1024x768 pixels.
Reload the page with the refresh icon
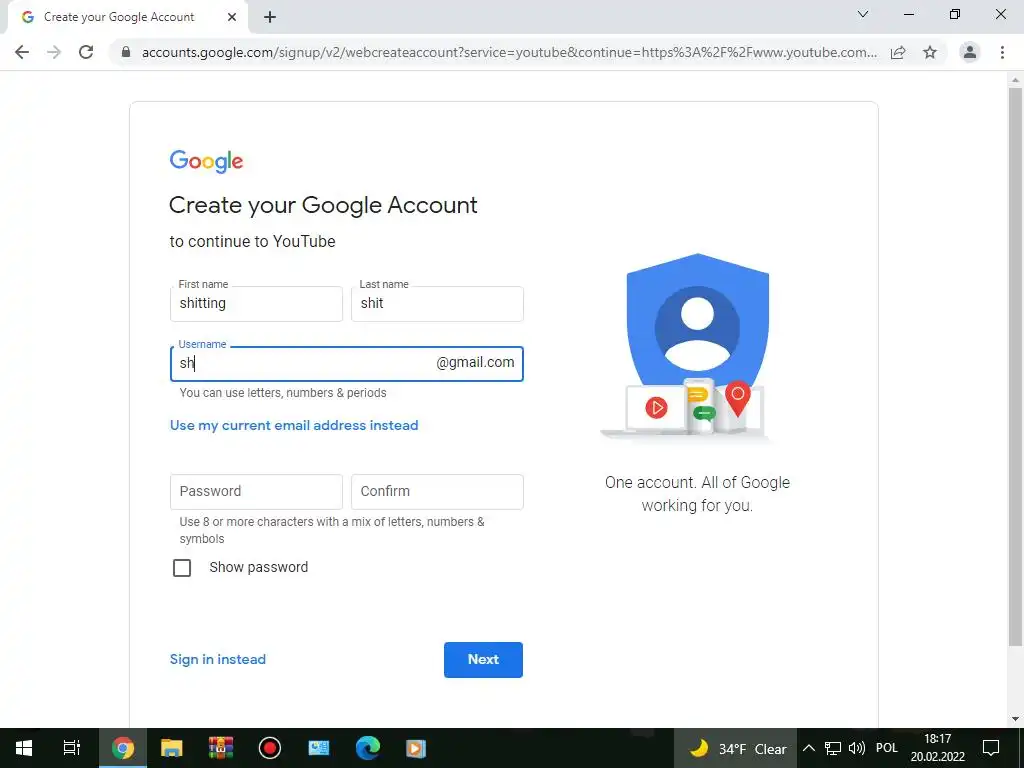point(86,52)
